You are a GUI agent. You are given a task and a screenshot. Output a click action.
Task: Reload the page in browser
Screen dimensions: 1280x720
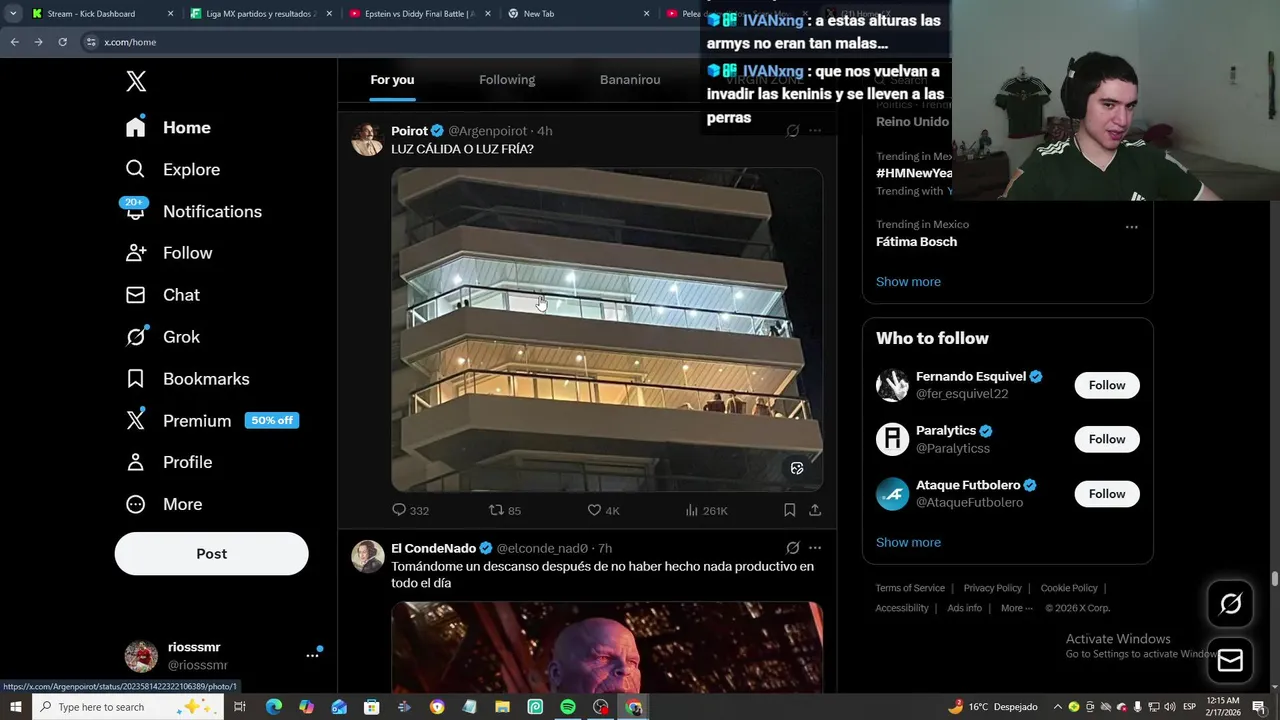pyautogui.click(x=62, y=42)
